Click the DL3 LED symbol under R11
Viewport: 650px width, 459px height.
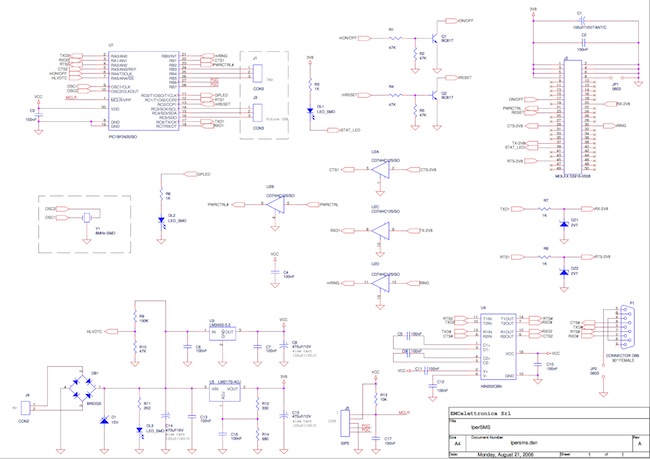(140, 430)
